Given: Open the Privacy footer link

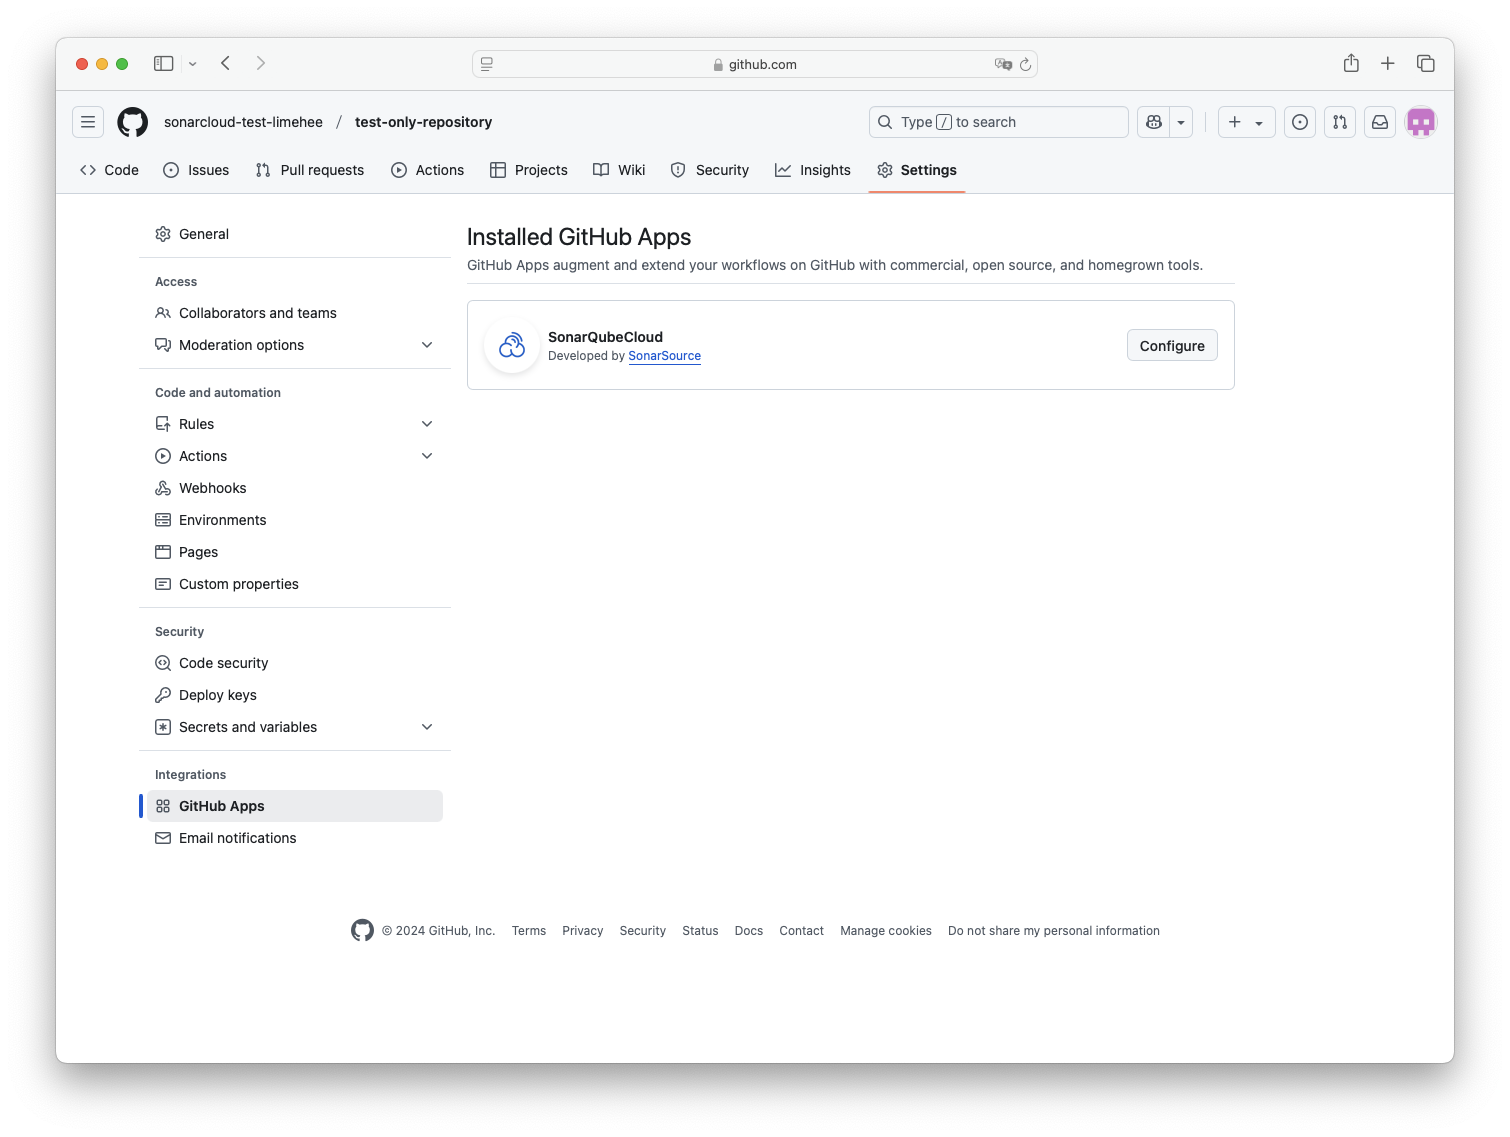Looking at the screenshot, I should point(583,931).
